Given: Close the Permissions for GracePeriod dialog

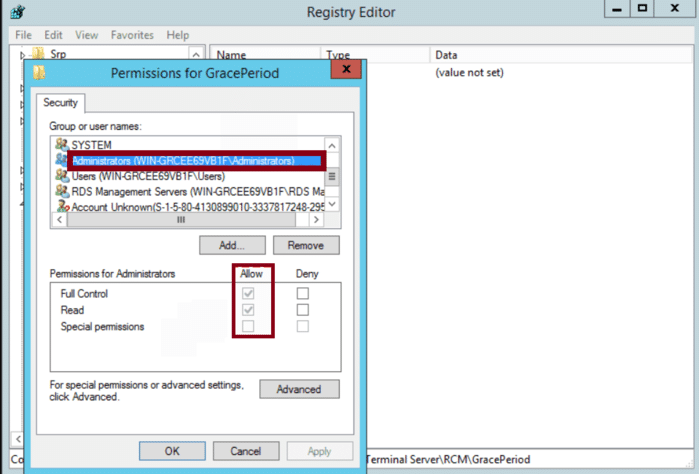Looking at the screenshot, I should pyautogui.click(x=346, y=69).
